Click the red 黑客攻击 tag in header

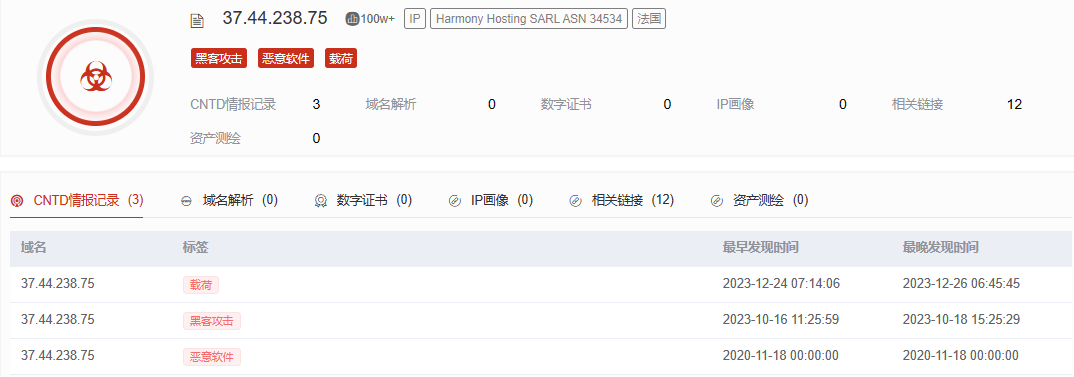click(x=219, y=58)
